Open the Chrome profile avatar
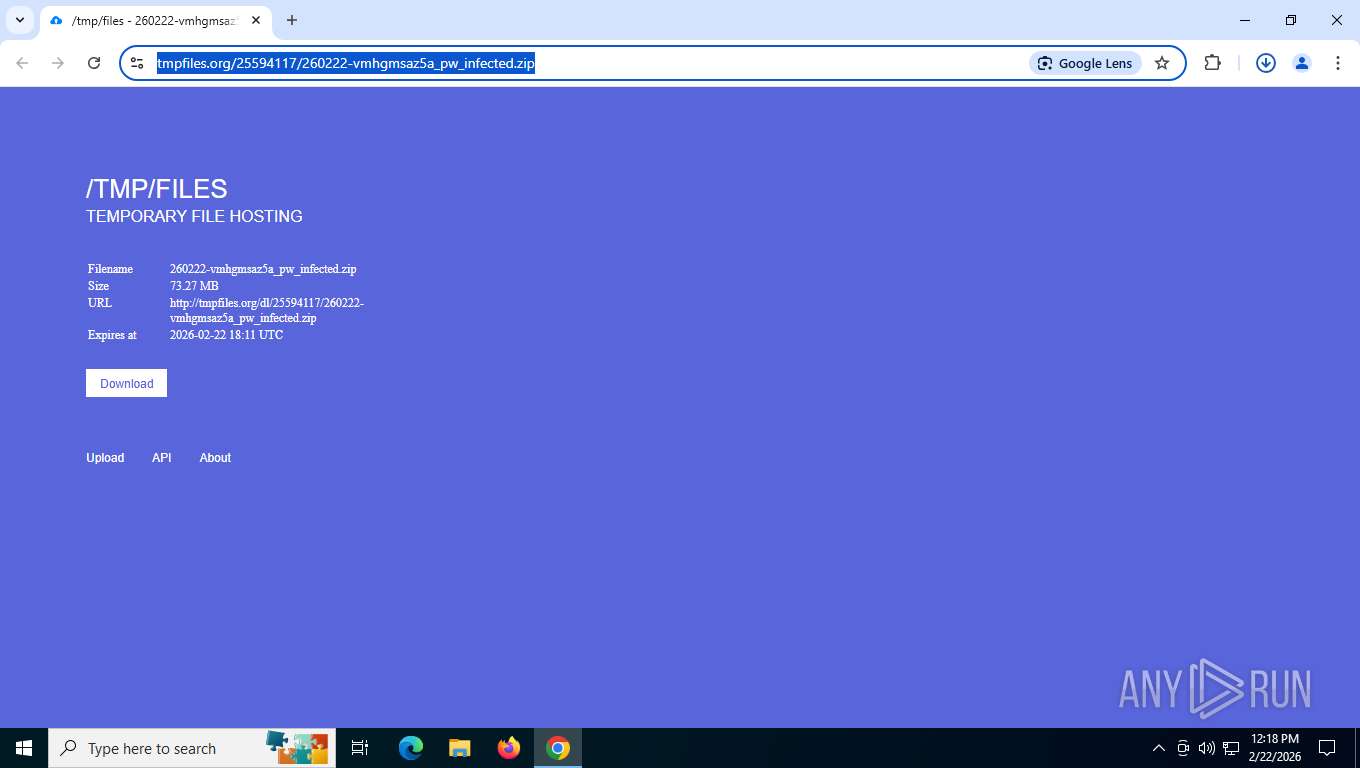Image resolution: width=1360 pixels, height=768 pixels. pos(1302,63)
